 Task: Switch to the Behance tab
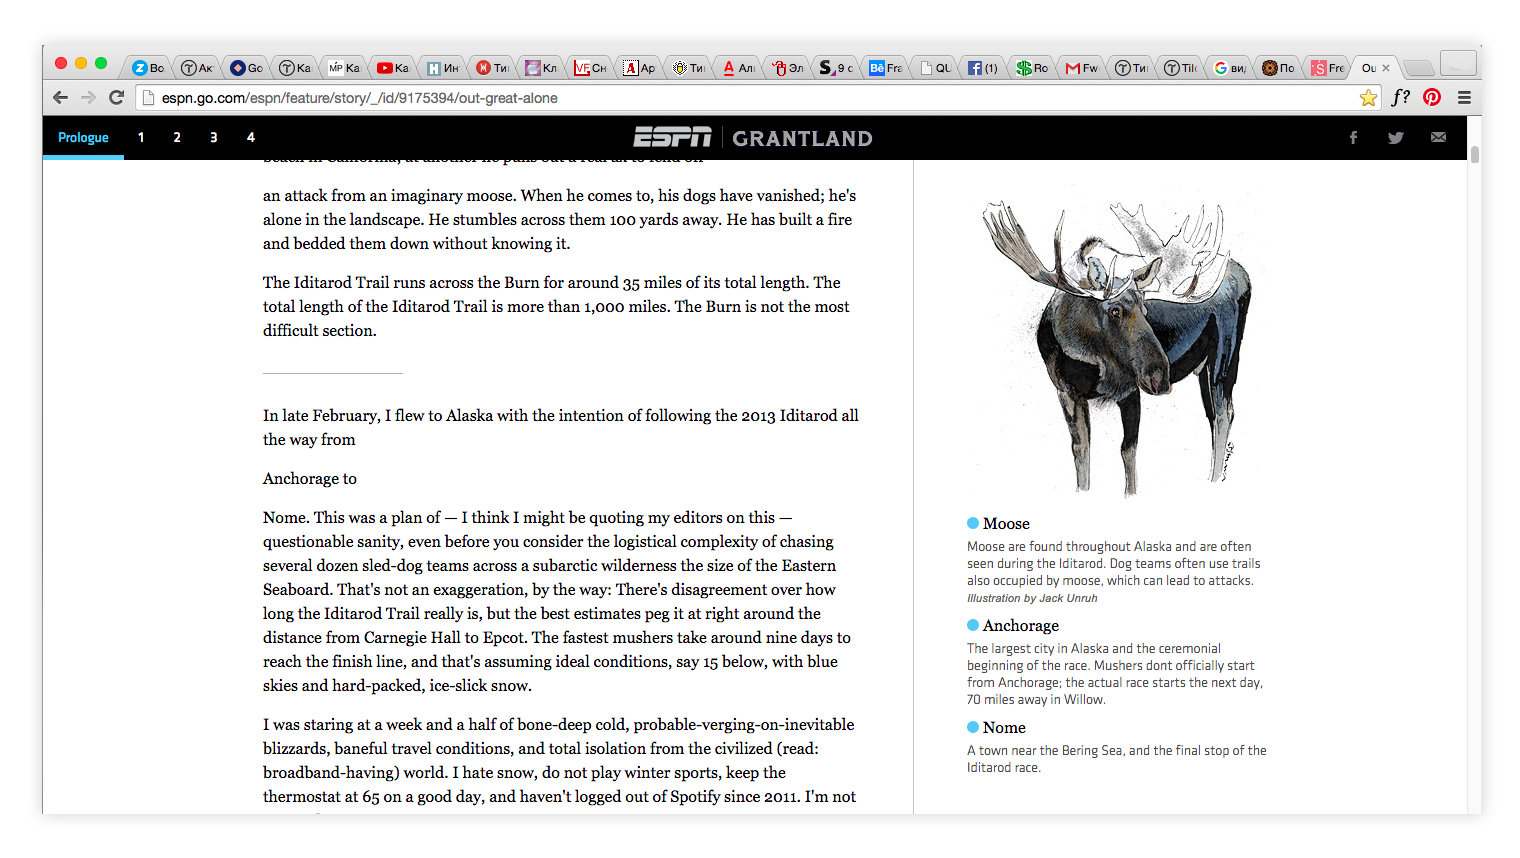tap(885, 68)
